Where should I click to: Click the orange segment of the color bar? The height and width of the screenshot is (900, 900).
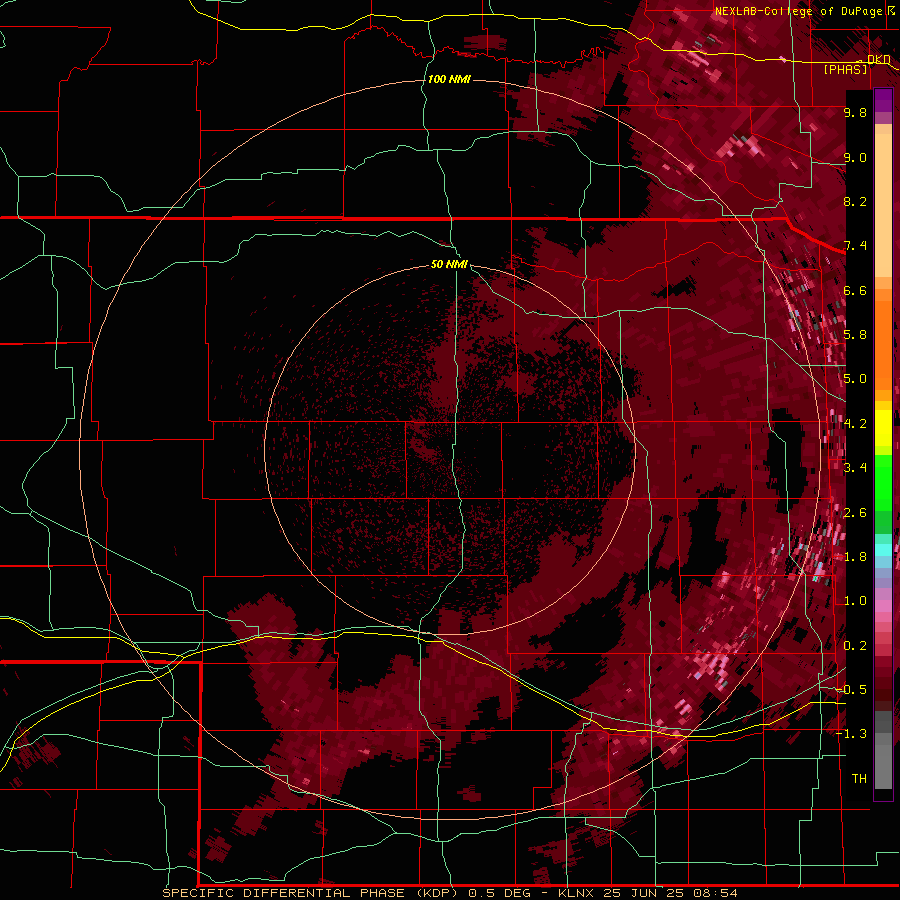pyautogui.click(x=883, y=344)
